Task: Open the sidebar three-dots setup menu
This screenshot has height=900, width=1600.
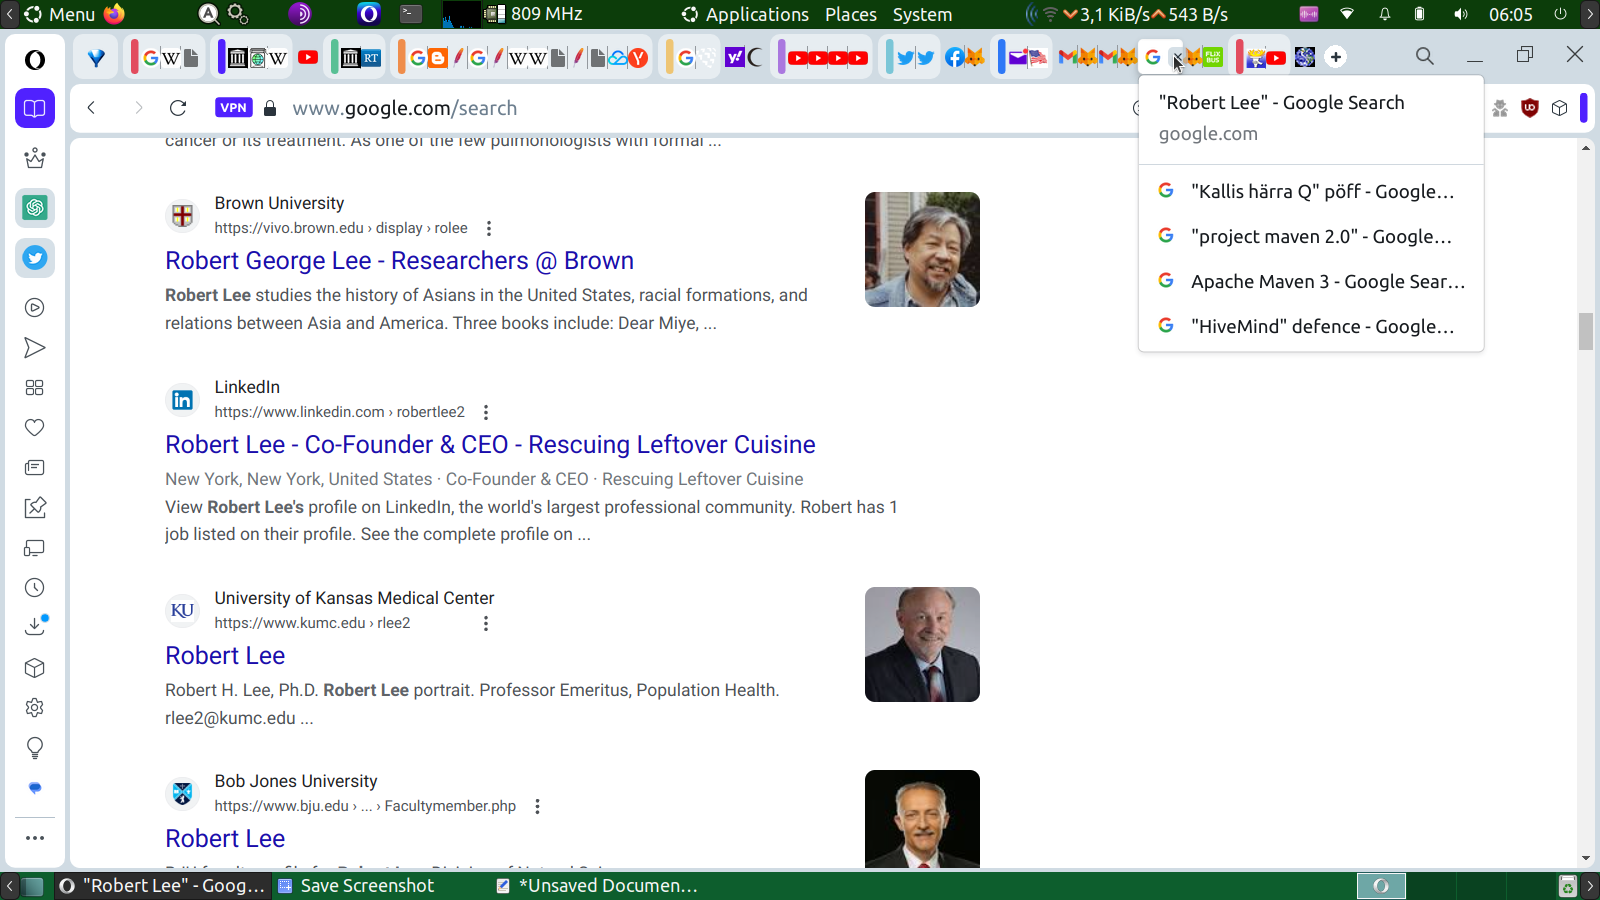Action: point(35,838)
